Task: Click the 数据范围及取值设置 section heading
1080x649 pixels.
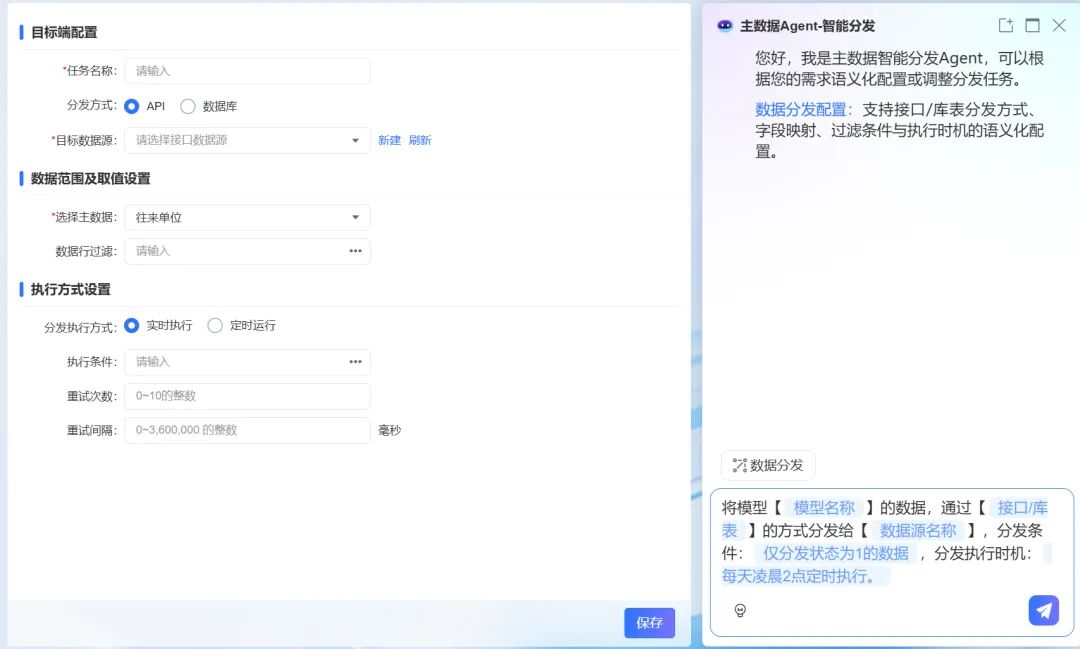Action: coord(90,178)
